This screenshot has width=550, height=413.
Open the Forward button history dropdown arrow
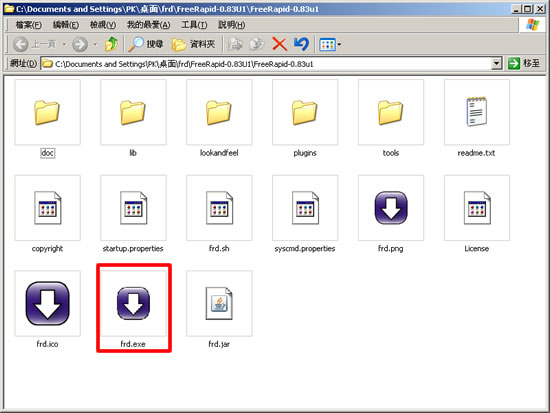(x=95, y=45)
